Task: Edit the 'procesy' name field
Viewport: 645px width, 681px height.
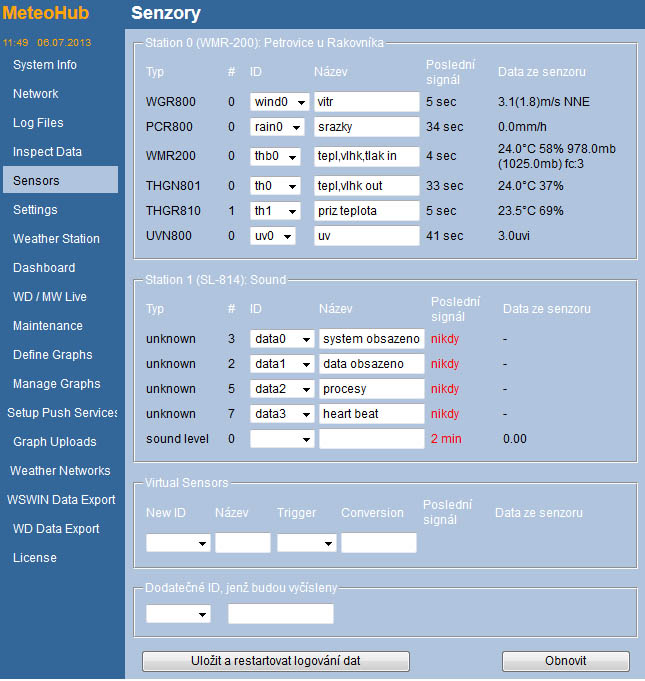Action: tap(372, 389)
